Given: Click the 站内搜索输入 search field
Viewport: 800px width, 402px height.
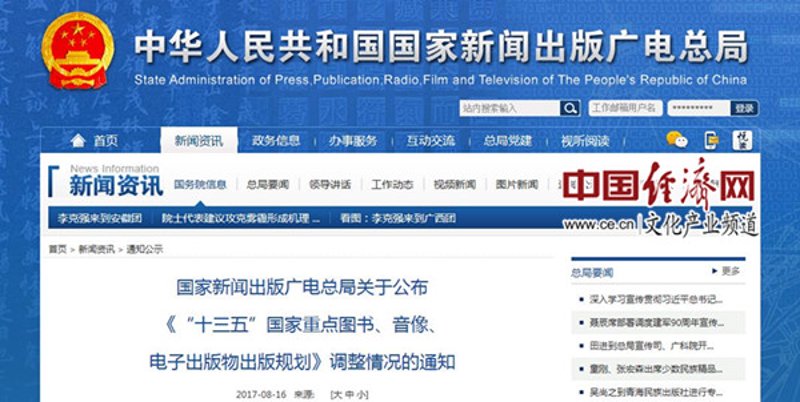Looking at the screenshot, I should (509, 108).
